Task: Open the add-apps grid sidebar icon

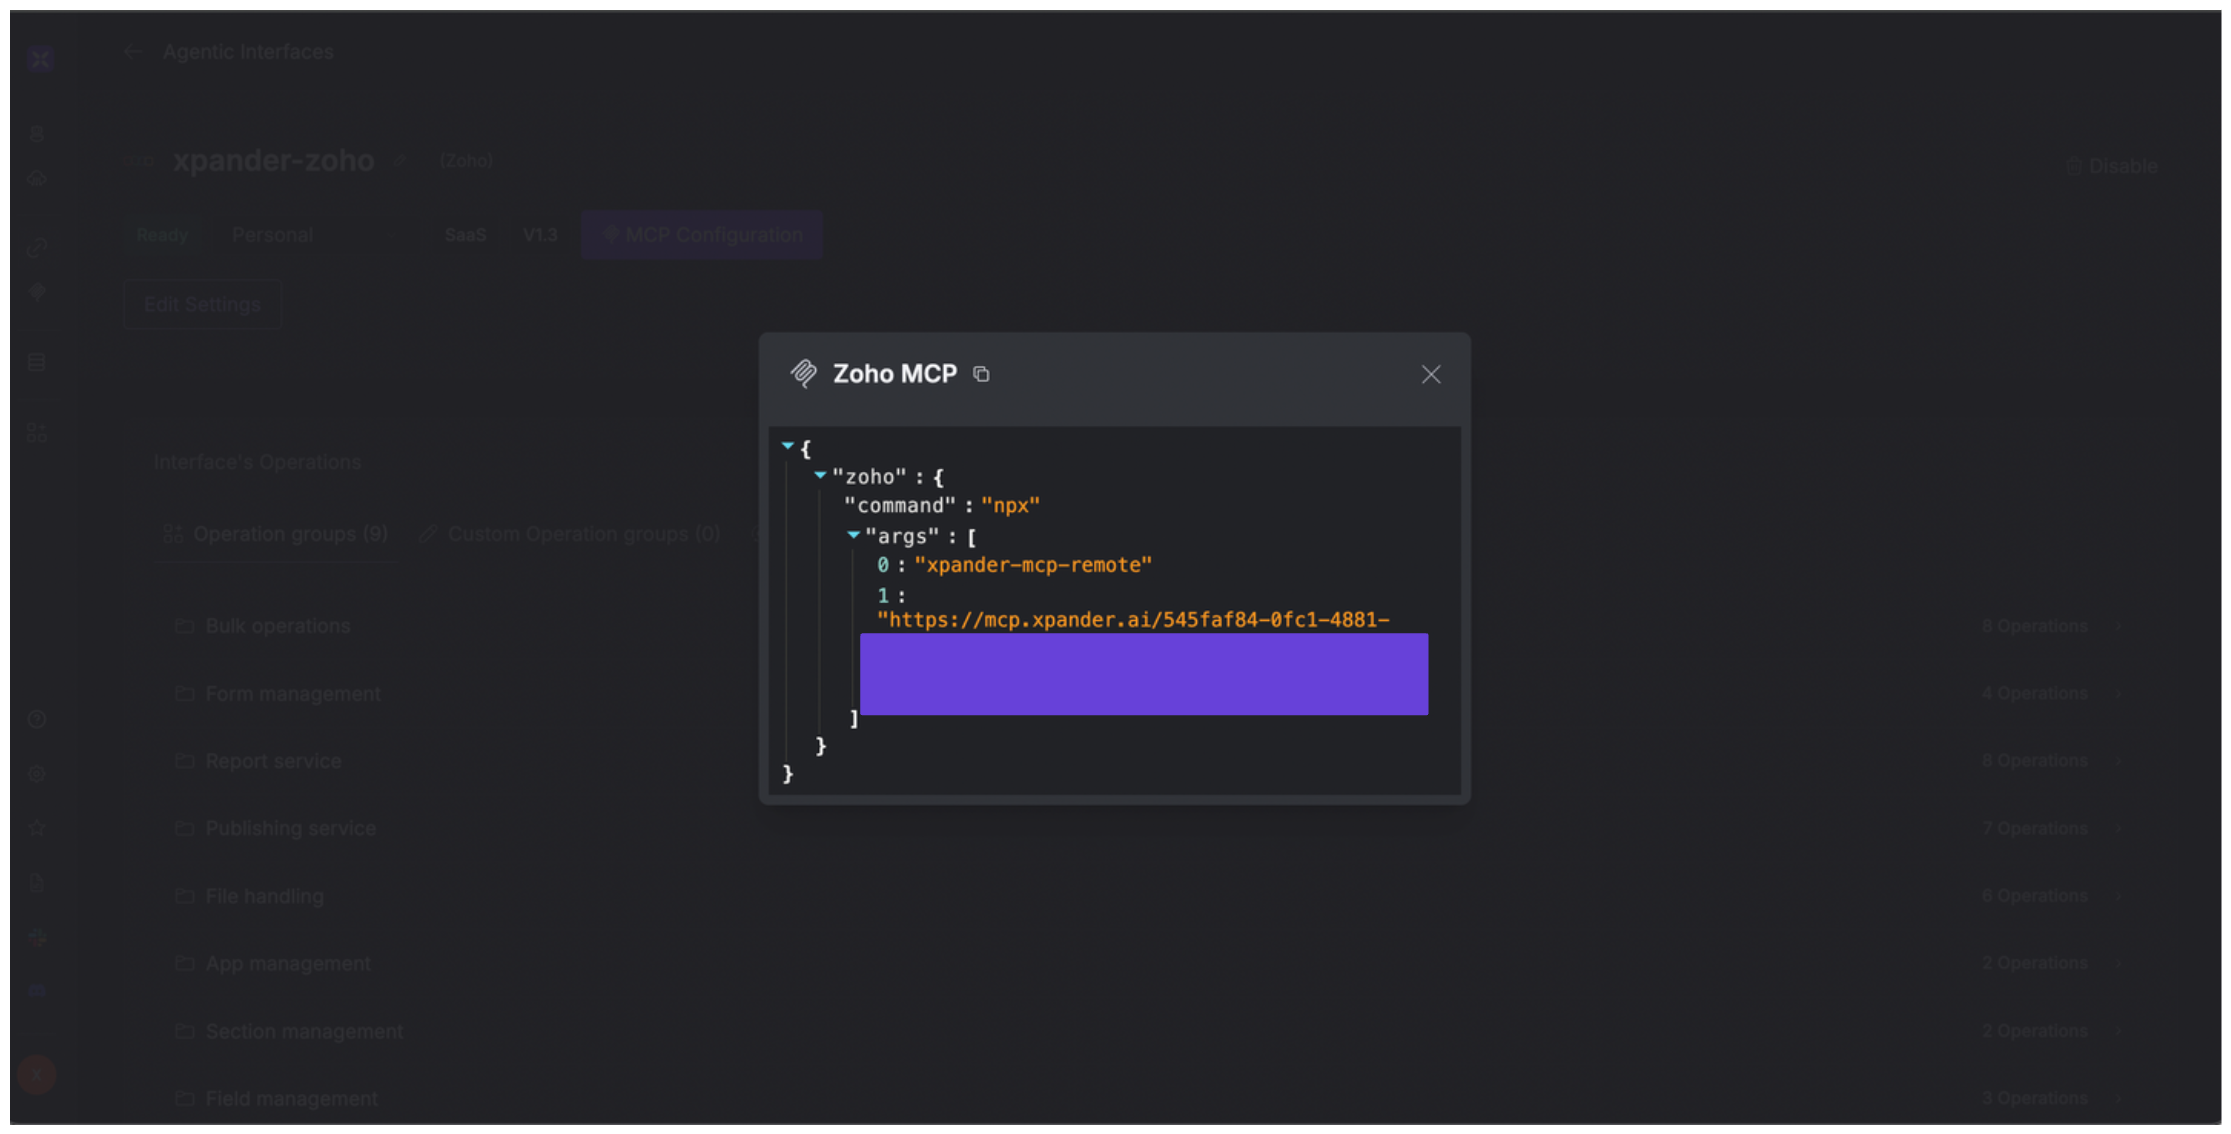Action: click(37, 432)
